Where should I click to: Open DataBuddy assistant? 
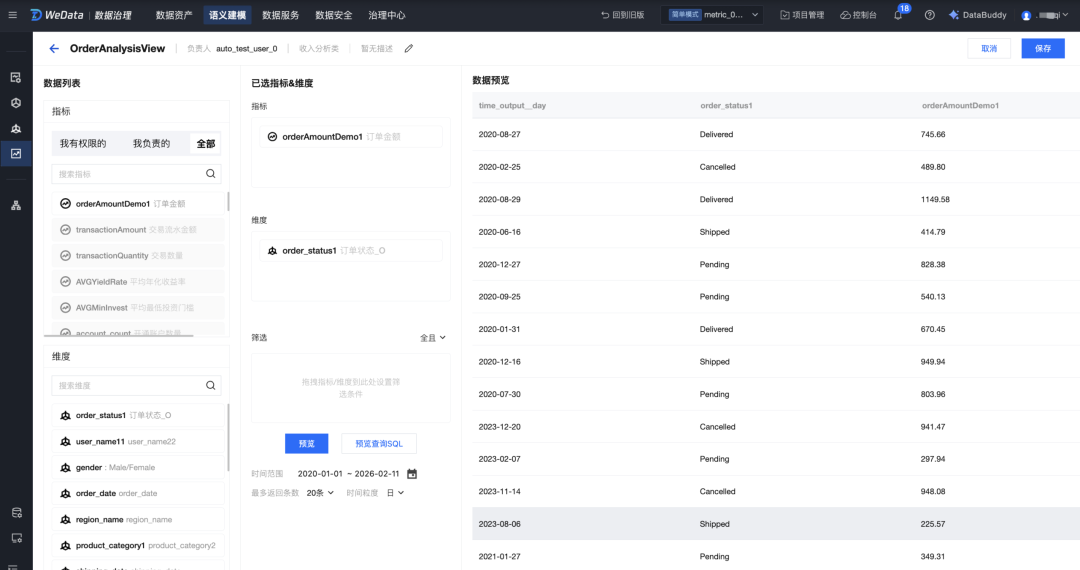click(977, 14)
